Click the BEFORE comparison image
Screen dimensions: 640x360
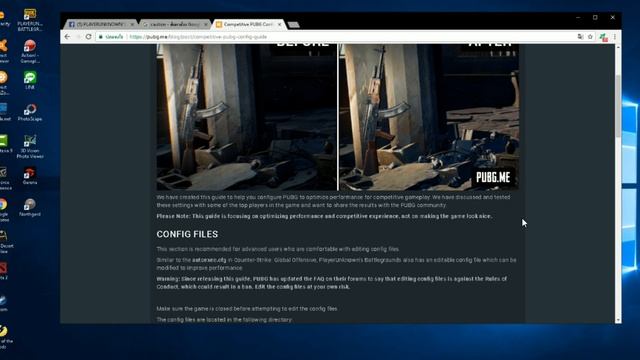tap(247, 117)
